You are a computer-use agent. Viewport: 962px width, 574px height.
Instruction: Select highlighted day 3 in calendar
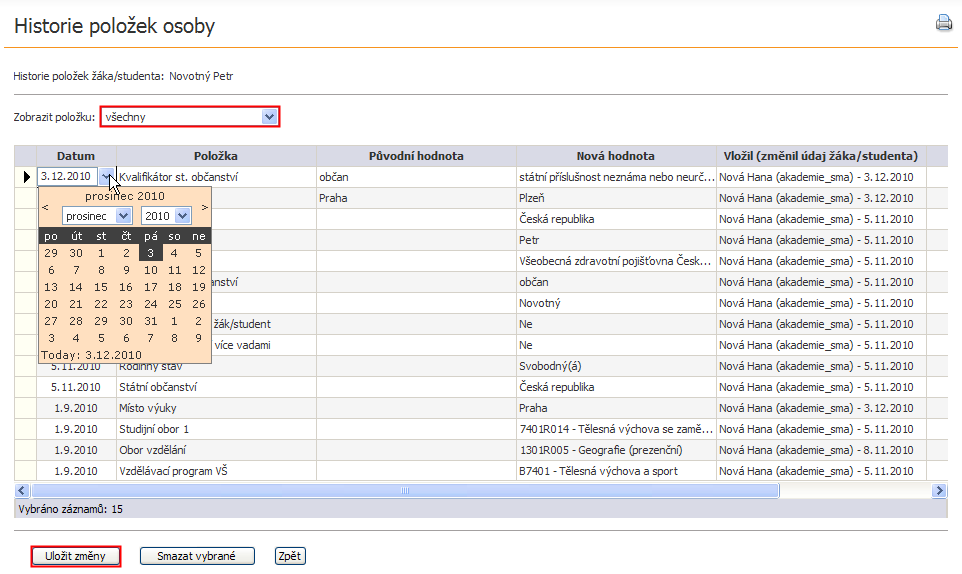150,253
